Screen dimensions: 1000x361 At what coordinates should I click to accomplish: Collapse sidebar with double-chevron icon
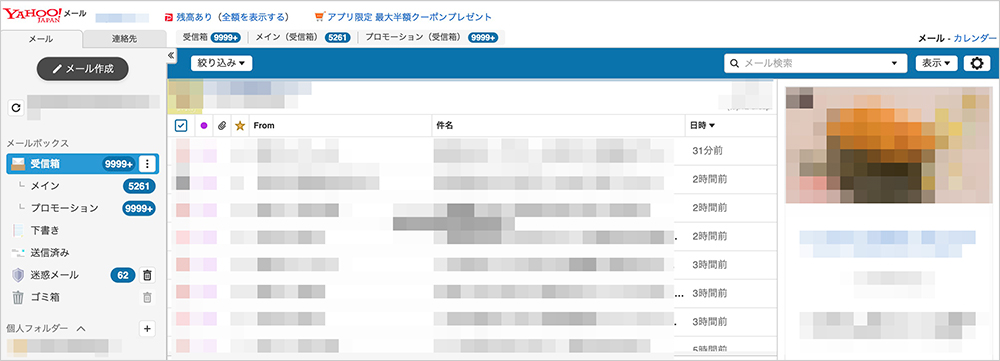click(171, 55)
